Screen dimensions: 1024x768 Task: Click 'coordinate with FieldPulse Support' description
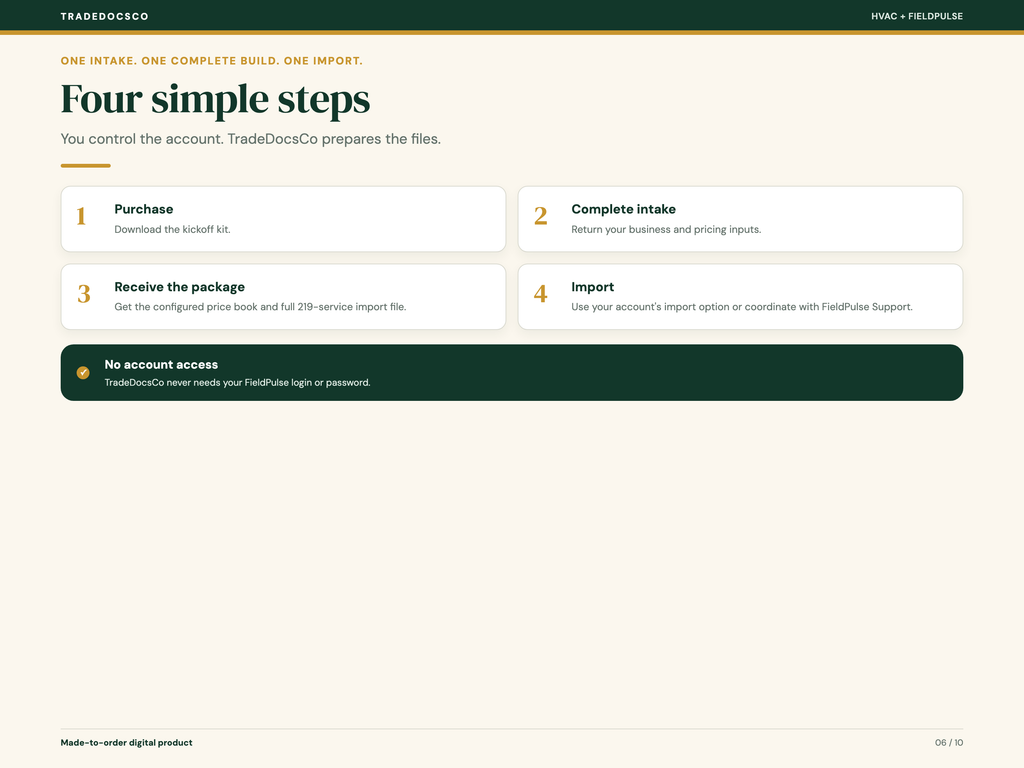[742, 307]
